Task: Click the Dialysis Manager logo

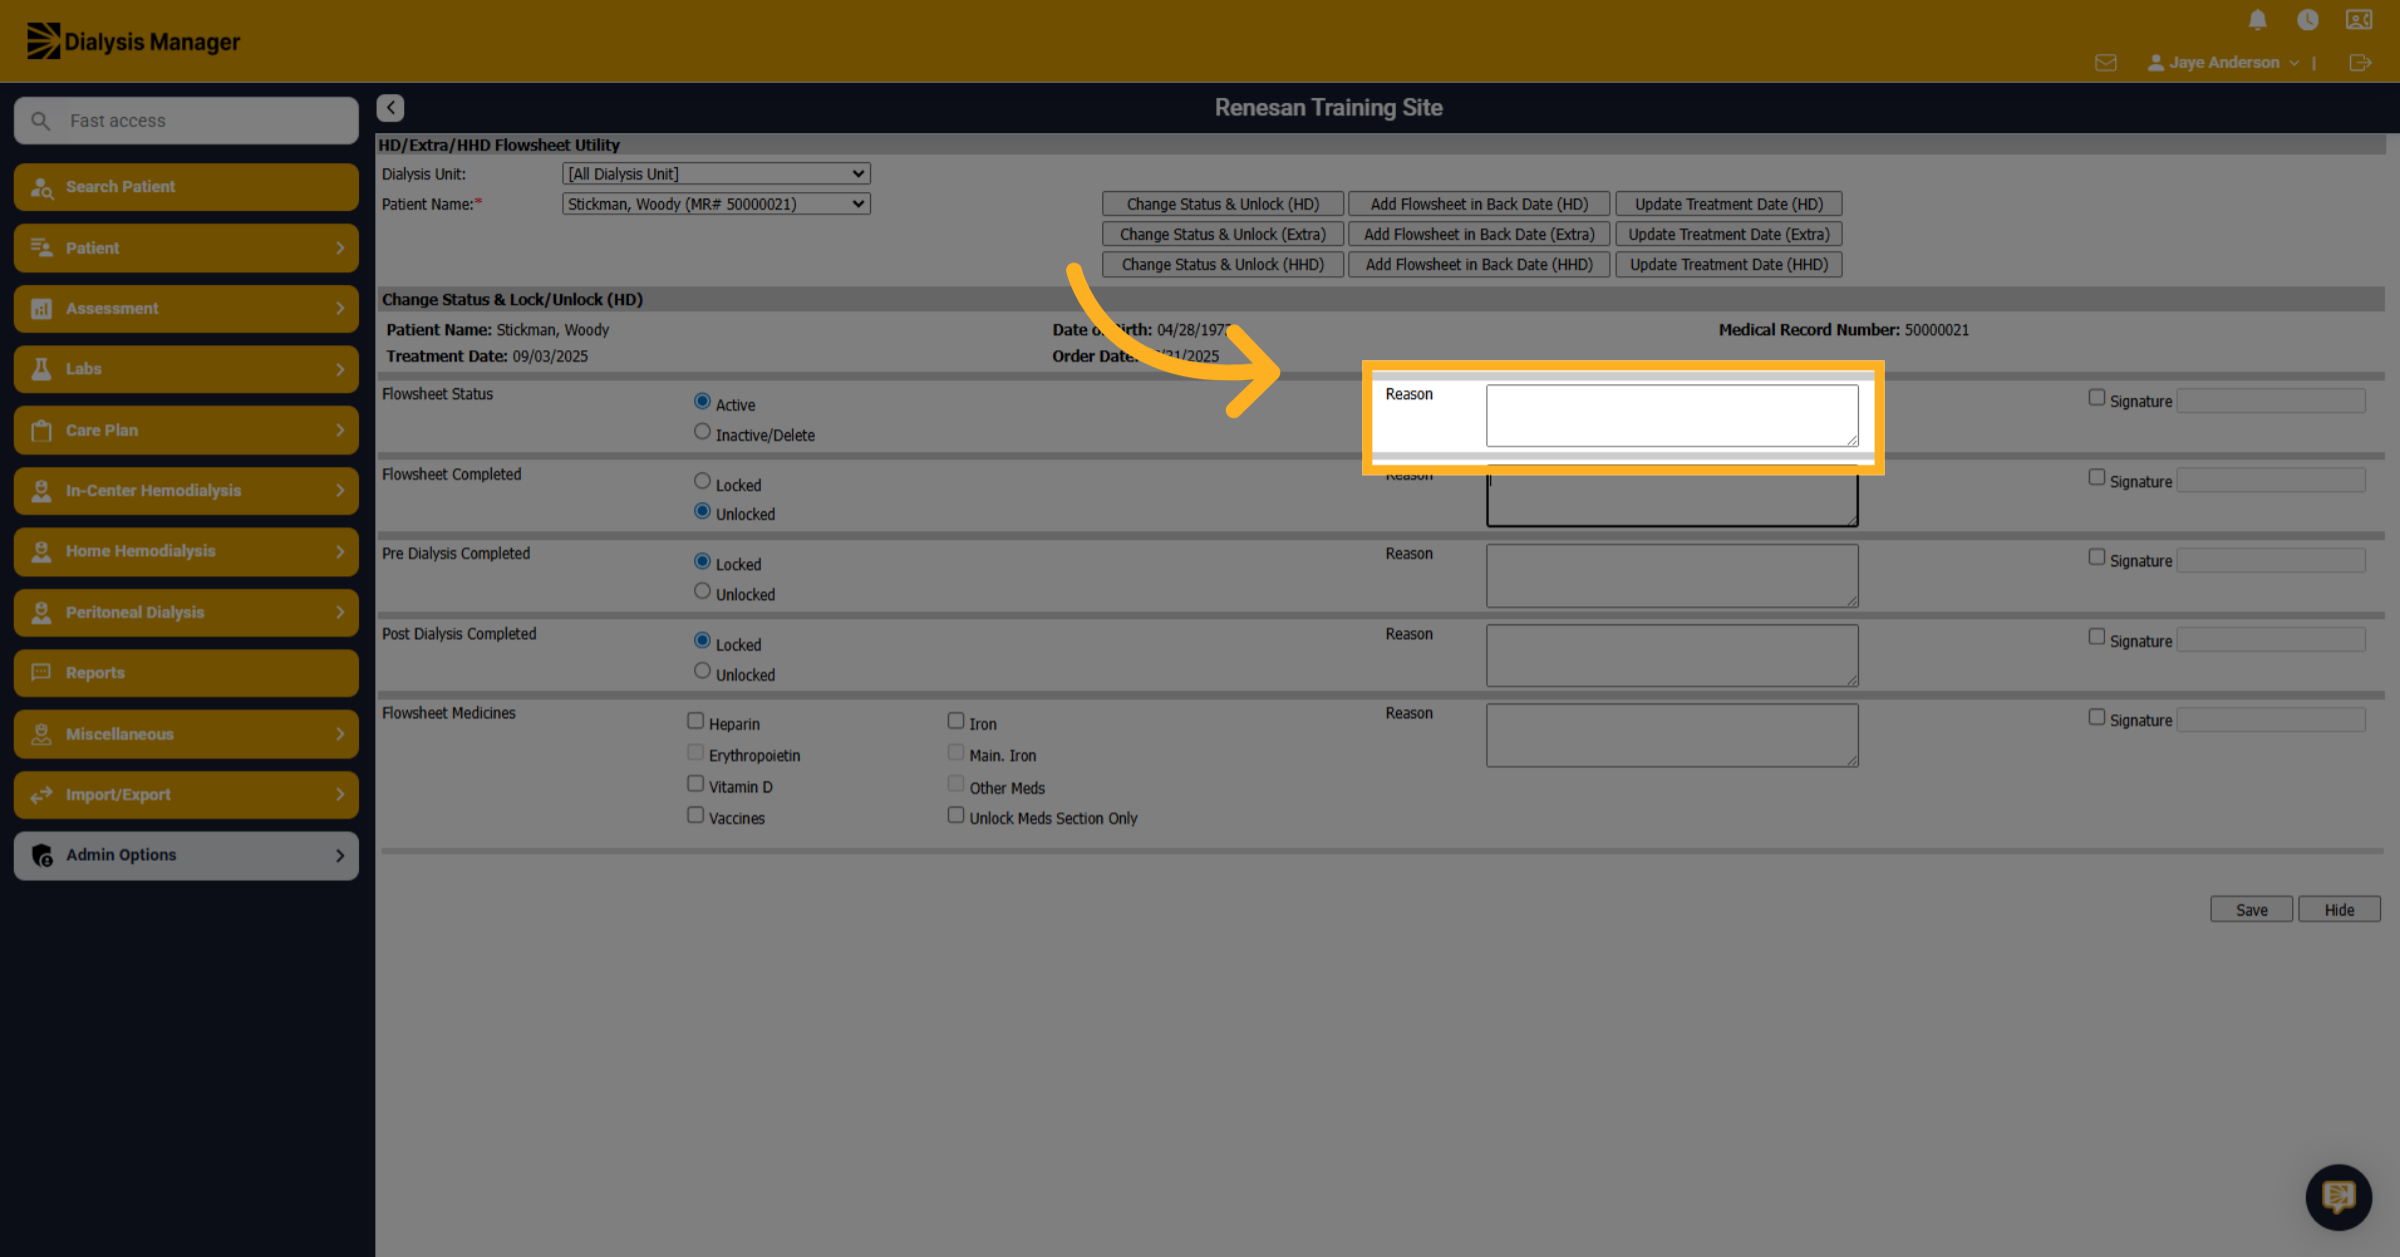Action: [133, 41]
